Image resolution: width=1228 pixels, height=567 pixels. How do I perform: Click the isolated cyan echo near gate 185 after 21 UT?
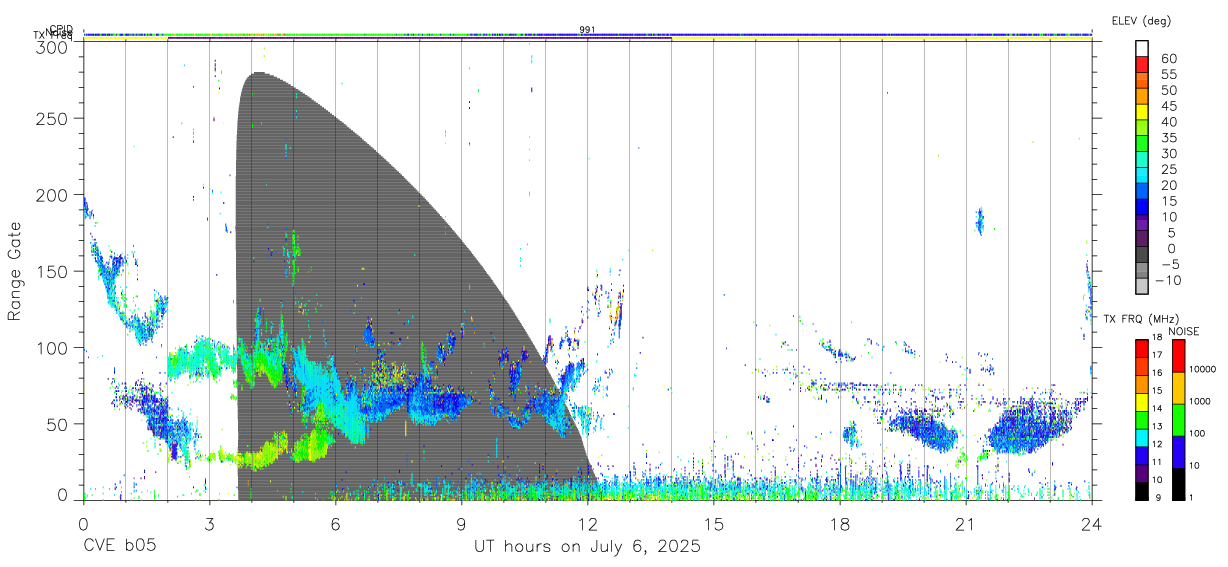click(x=980, y=220)
